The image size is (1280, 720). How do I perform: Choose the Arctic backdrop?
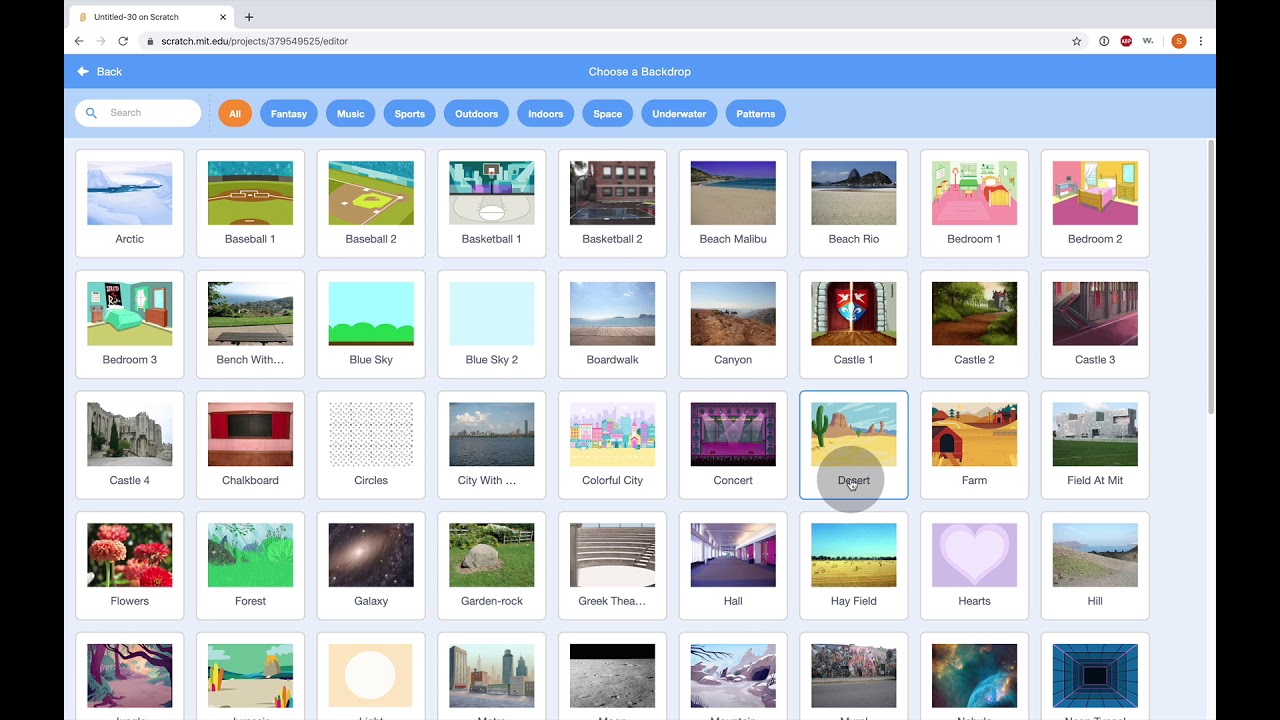point(130,204)
